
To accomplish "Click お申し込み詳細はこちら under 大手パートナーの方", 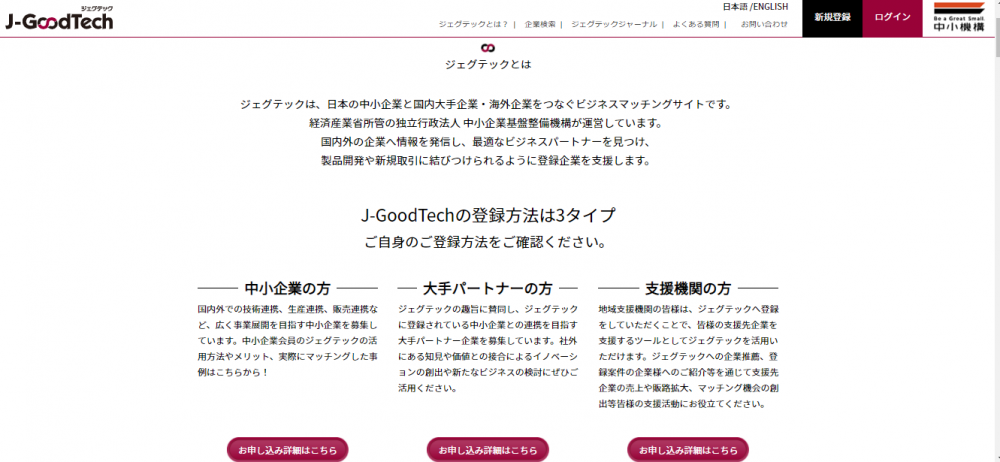I will point(488,450).
